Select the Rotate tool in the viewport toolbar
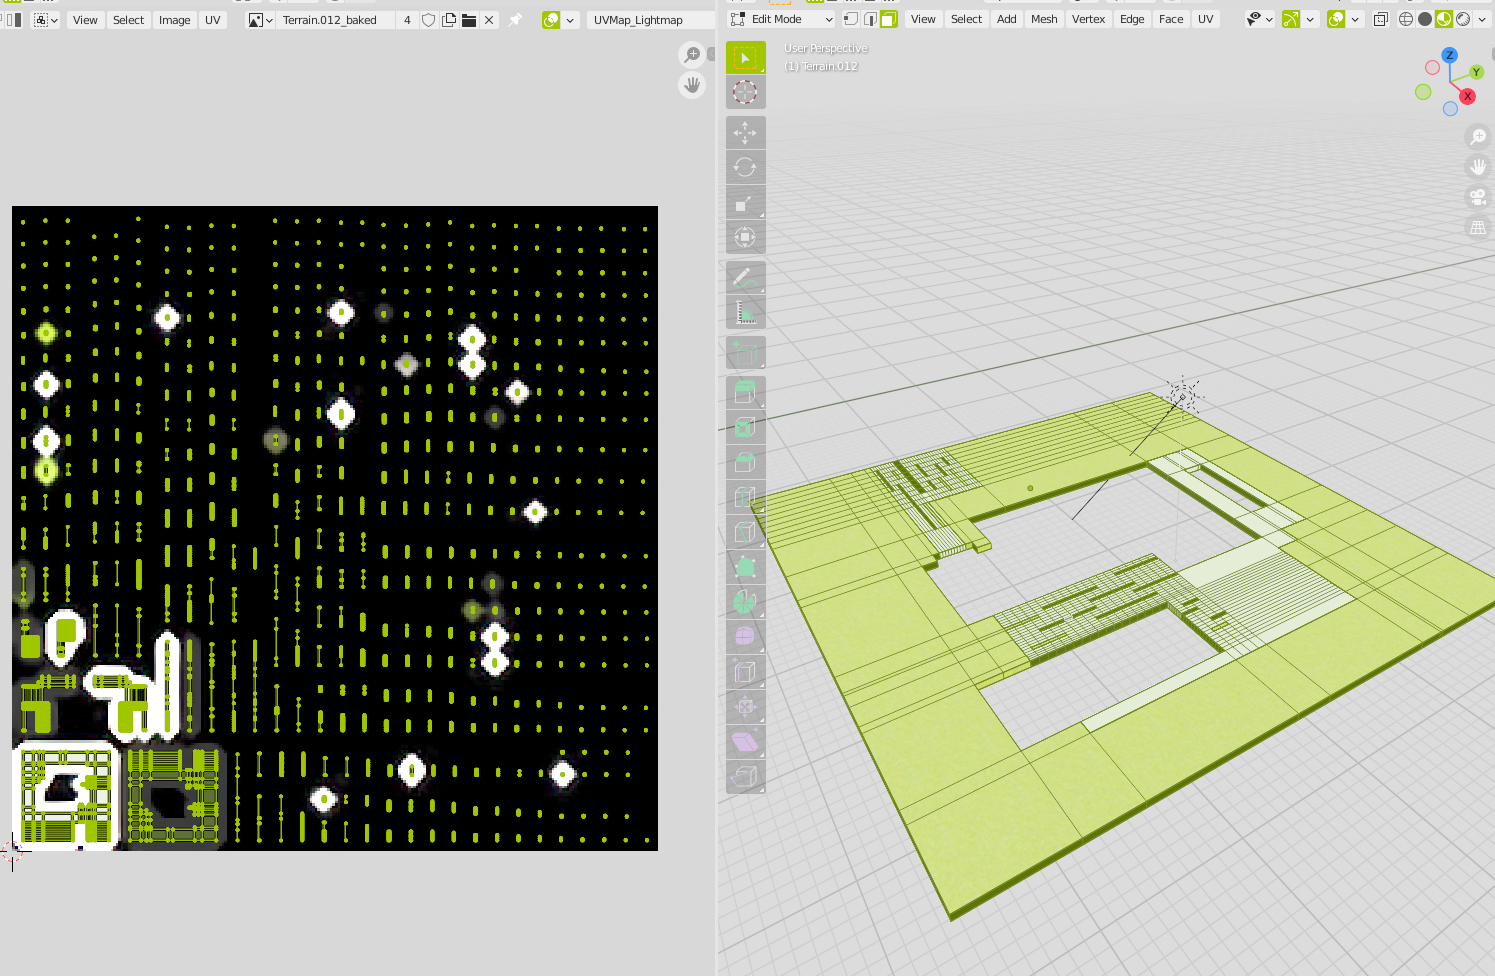Screen dimensions: 1495x976 (x=745, y=167)
